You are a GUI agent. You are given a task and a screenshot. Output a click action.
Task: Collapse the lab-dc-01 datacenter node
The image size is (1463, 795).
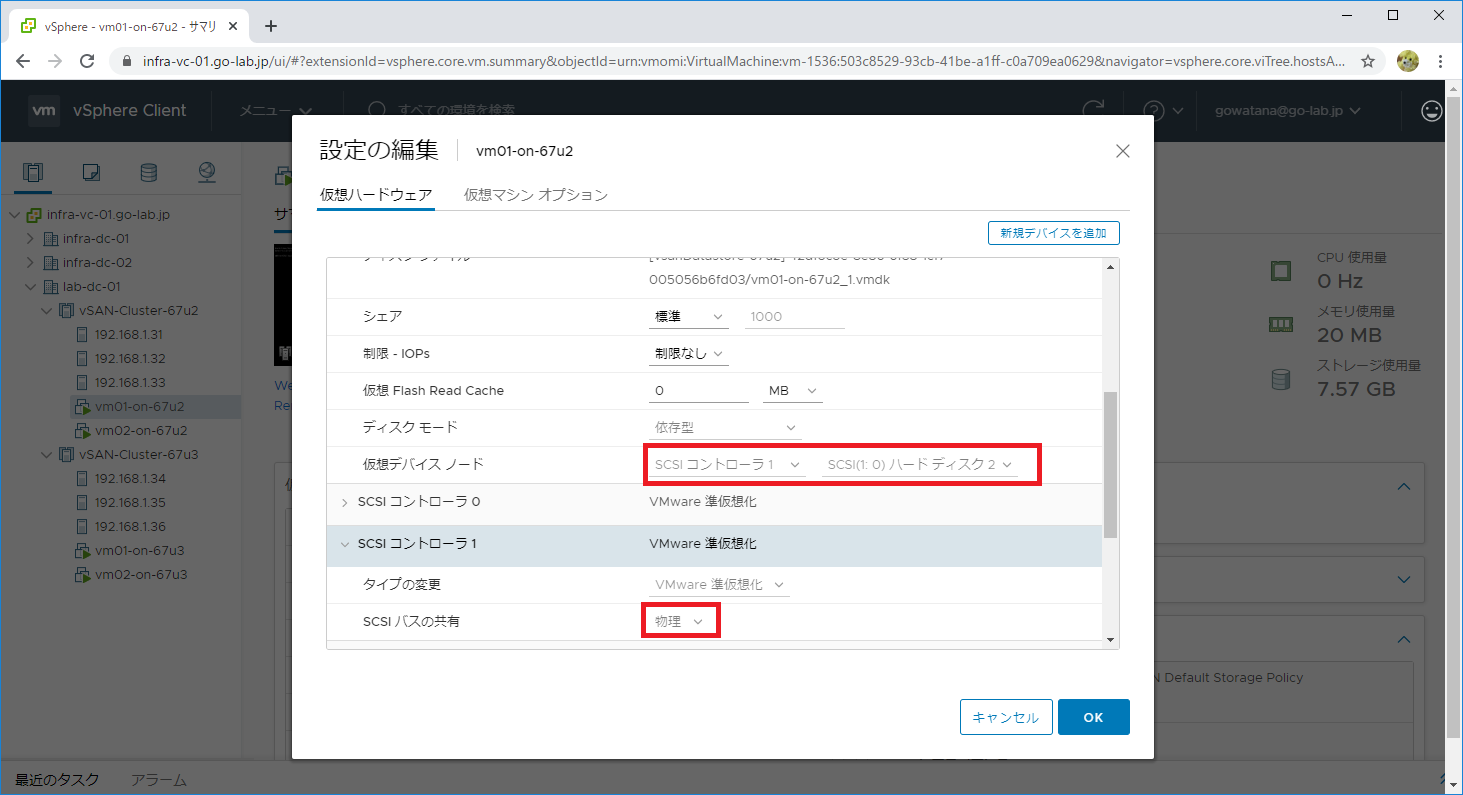[x=30, y=286]
